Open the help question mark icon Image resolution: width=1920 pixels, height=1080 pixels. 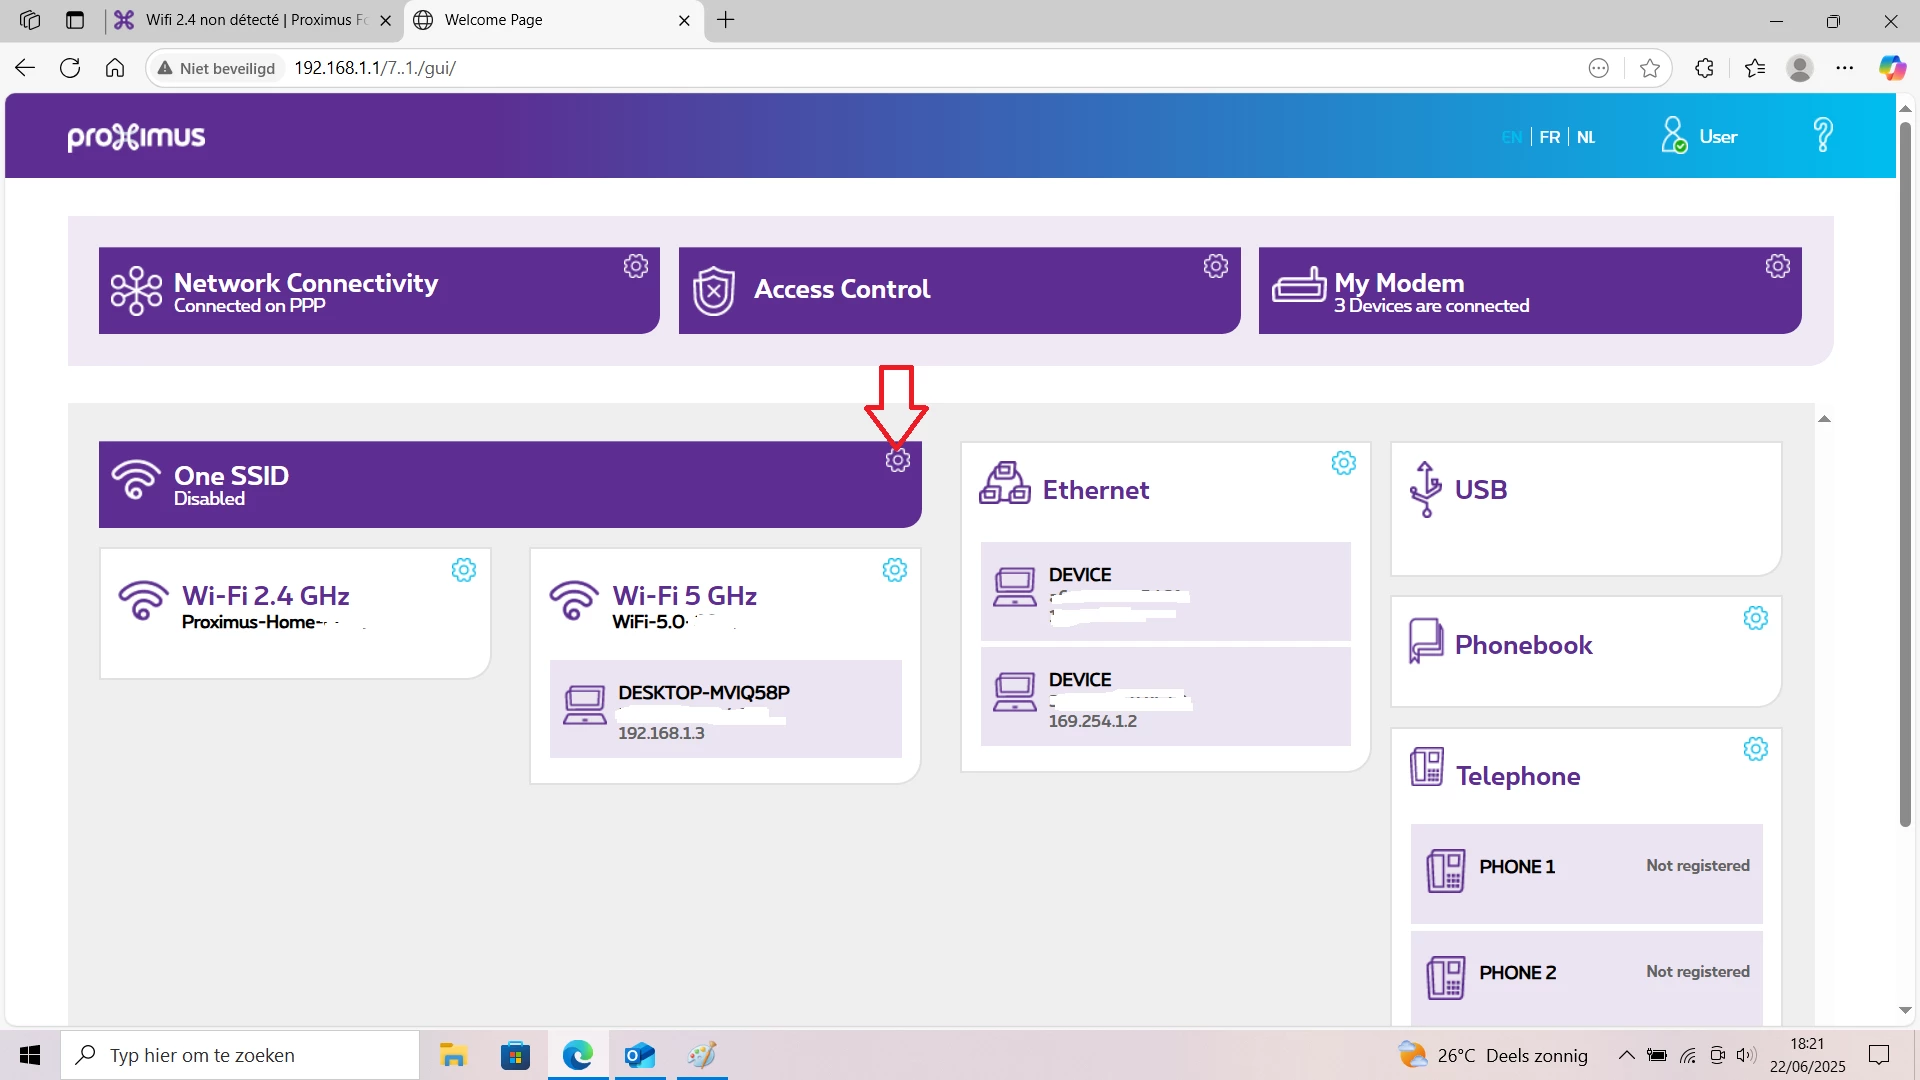[x=1823, y=135]
